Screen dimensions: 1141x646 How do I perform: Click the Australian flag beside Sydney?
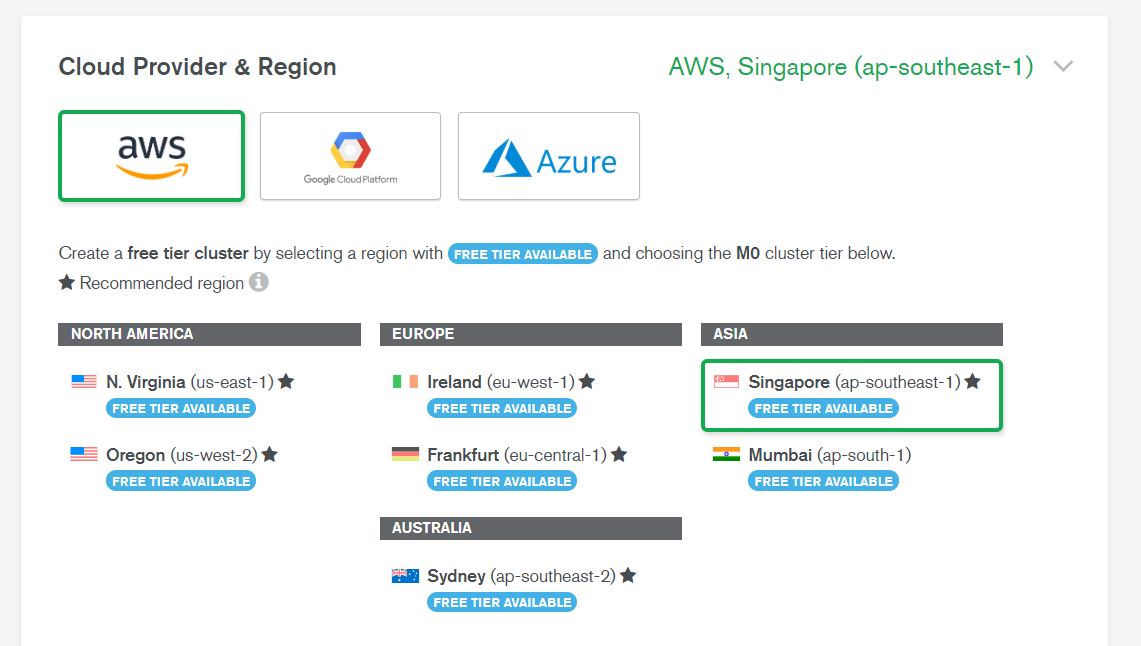point(405,576)
